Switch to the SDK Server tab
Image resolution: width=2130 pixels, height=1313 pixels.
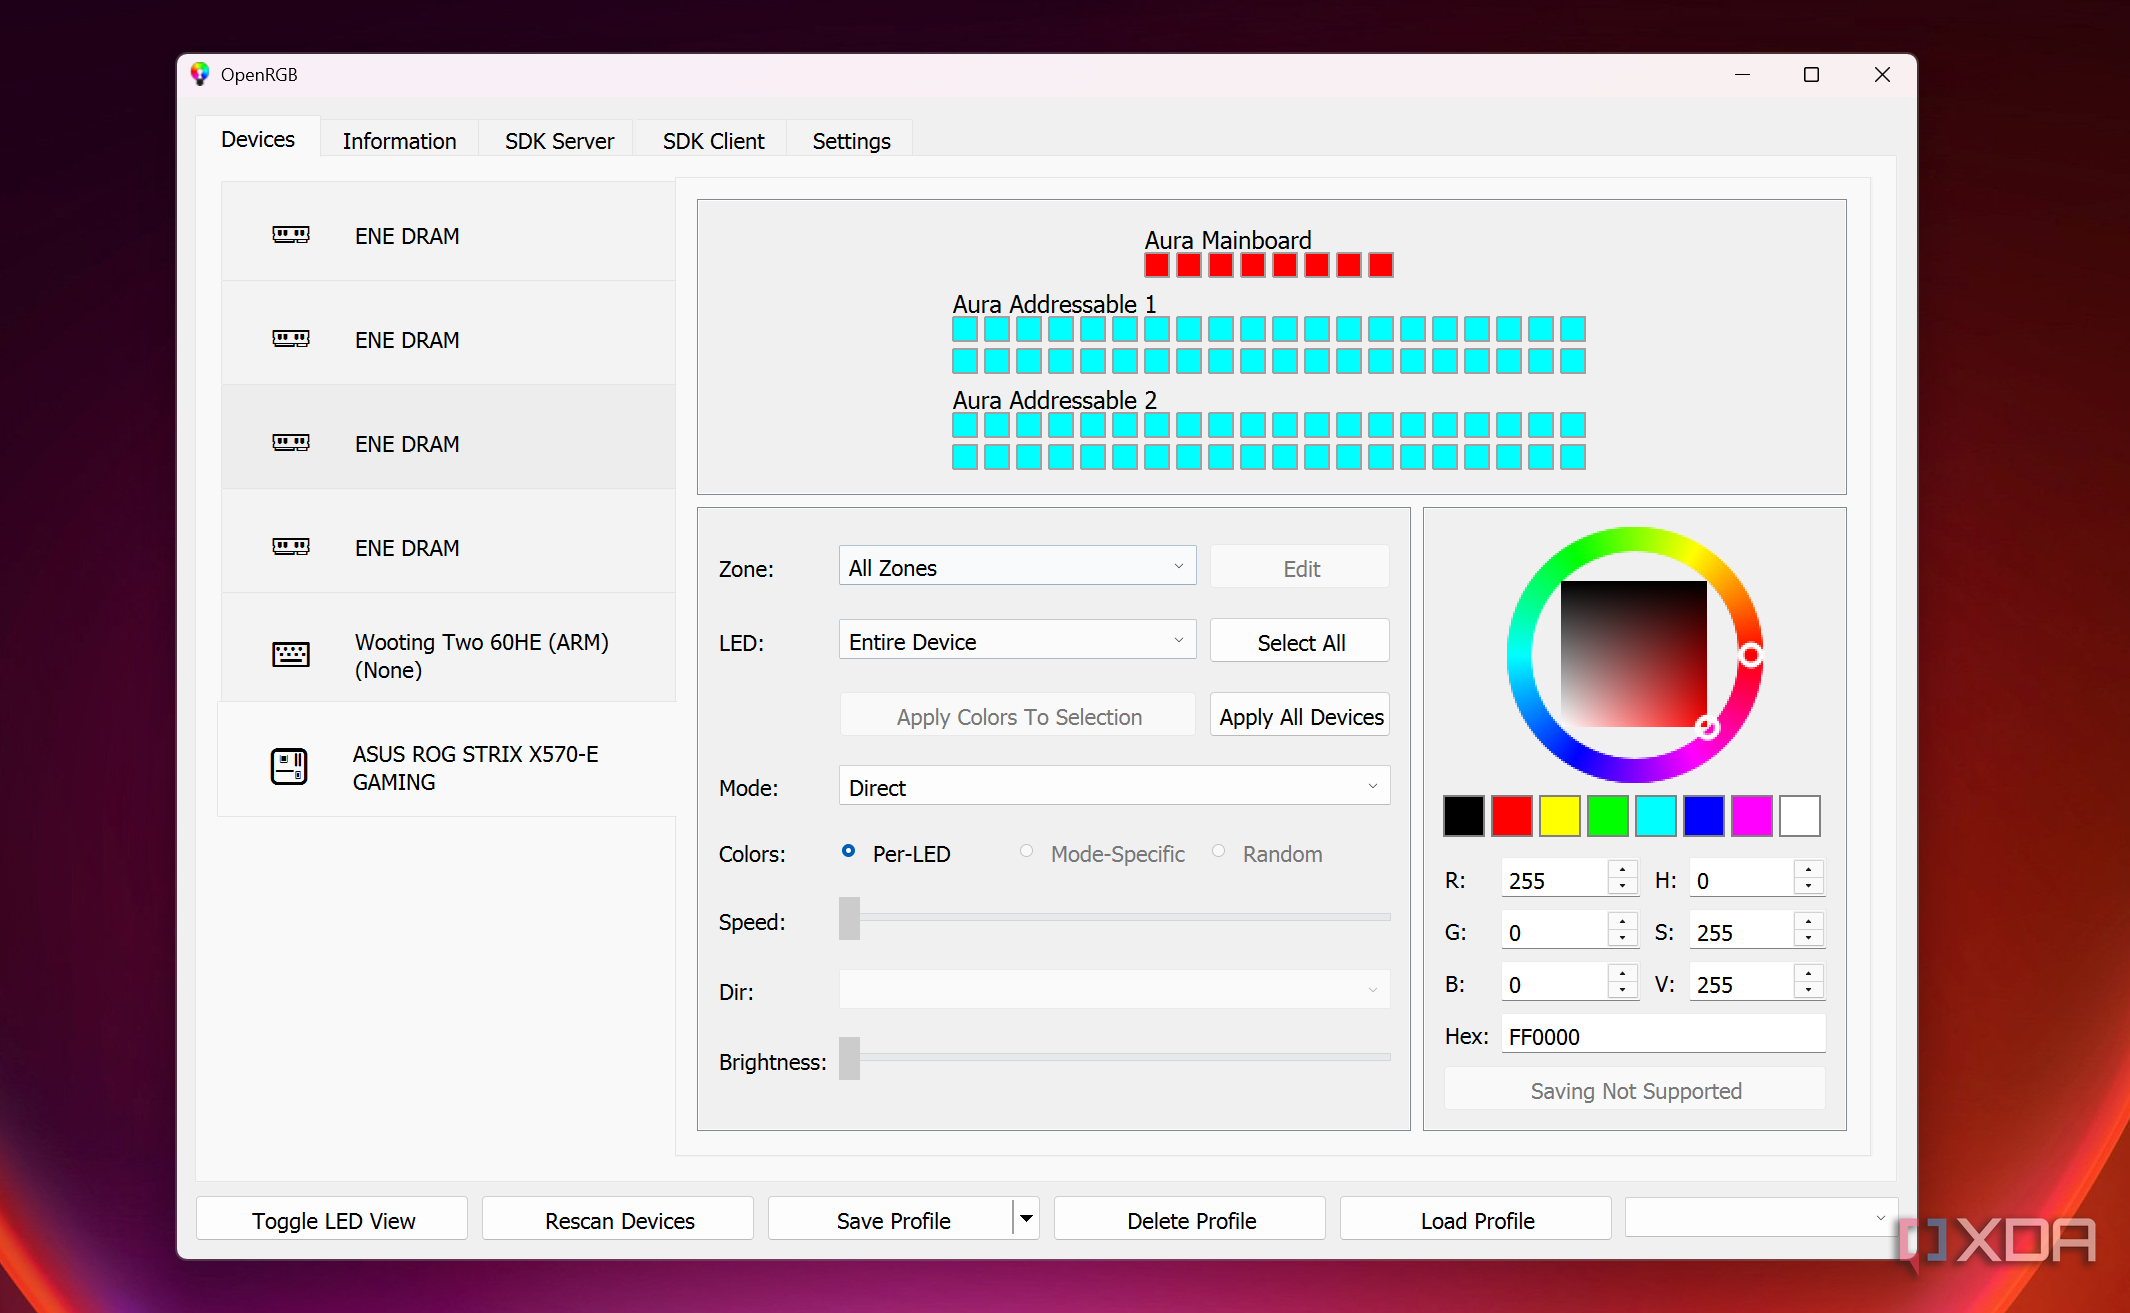coord(559,141)
